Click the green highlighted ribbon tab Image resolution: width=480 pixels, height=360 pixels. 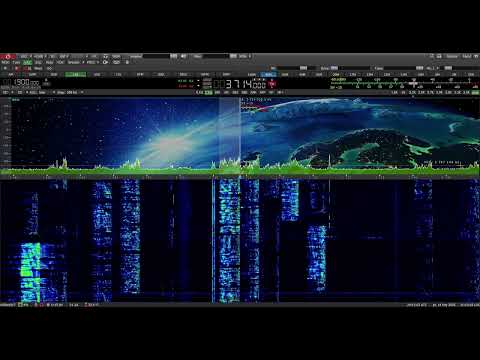27,62
